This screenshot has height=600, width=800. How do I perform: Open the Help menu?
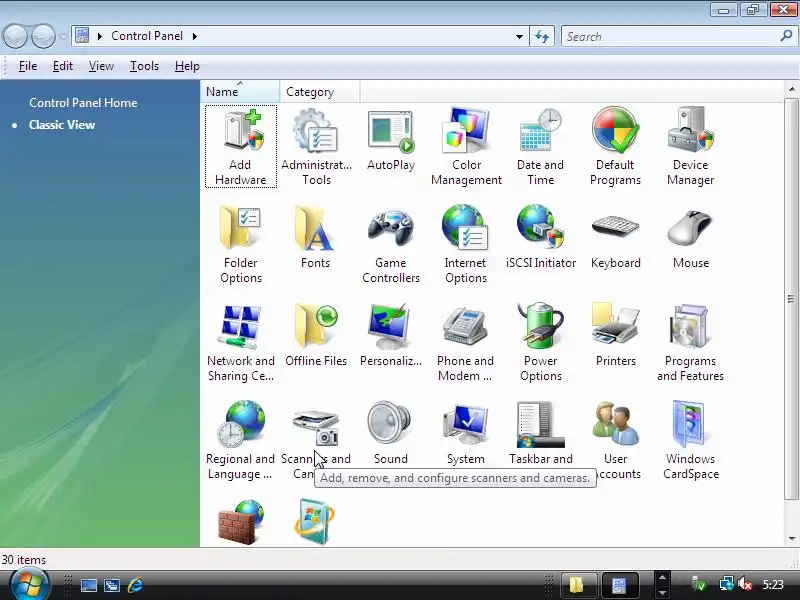point(187,66)
